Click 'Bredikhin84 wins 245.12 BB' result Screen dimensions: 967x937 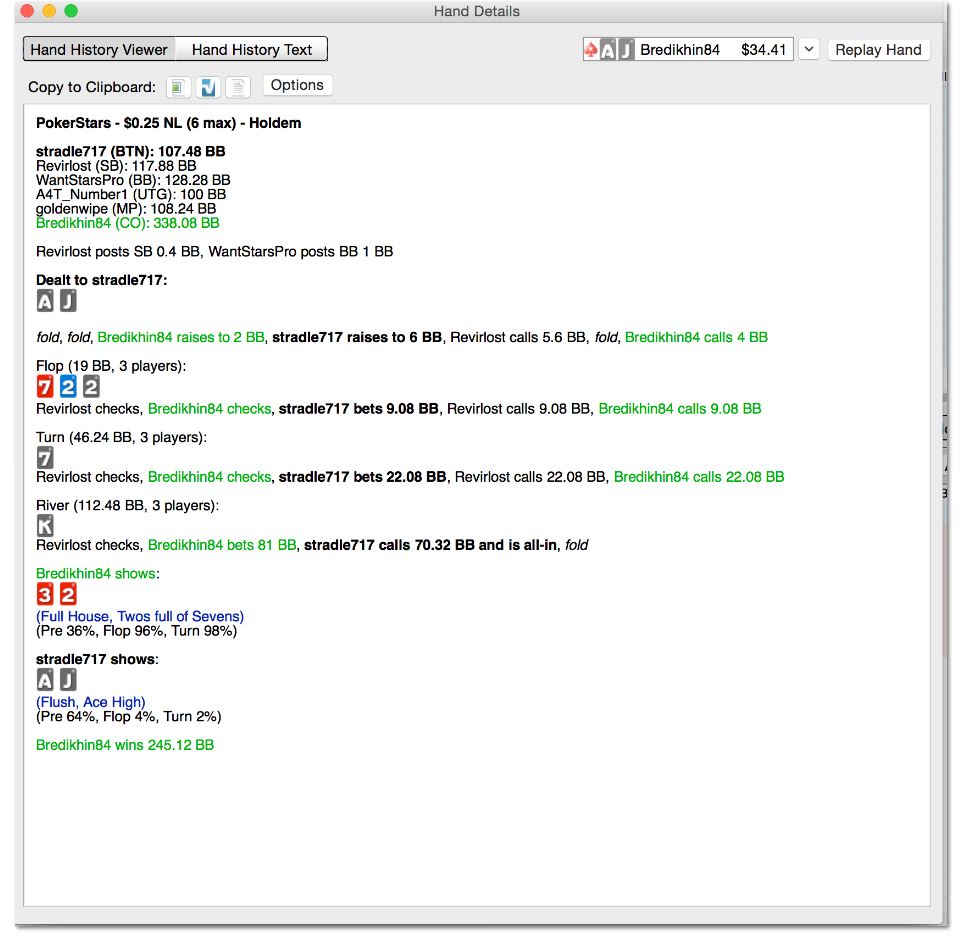(125, 745)
